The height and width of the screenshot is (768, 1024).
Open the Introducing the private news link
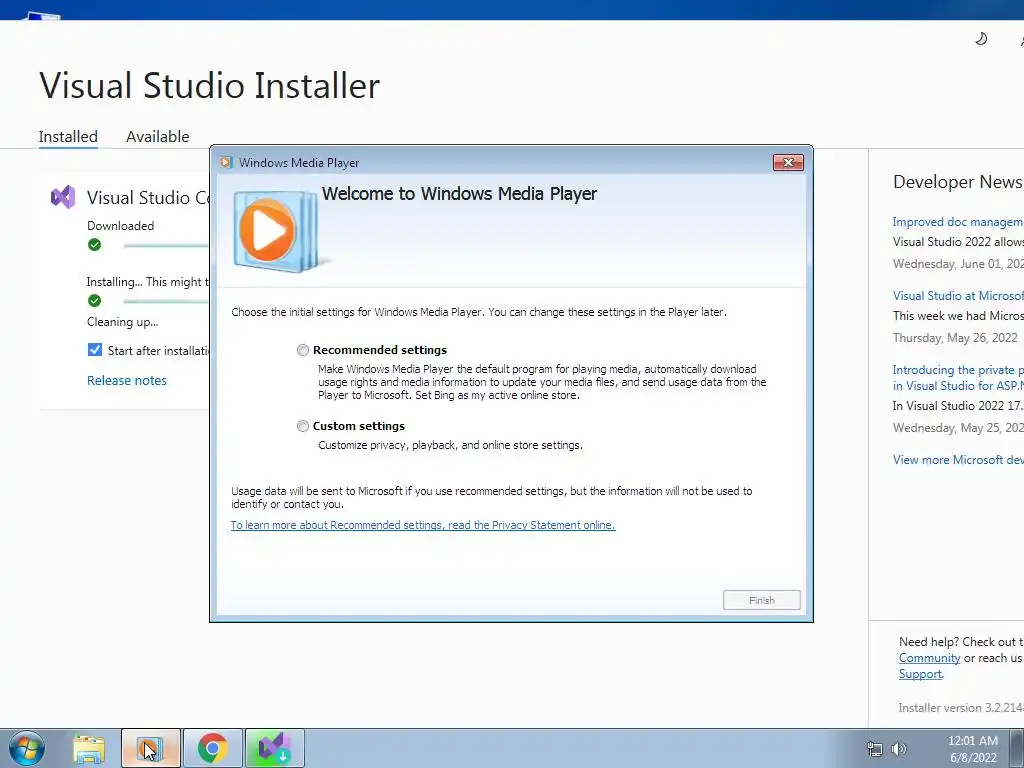pos(958,377)
